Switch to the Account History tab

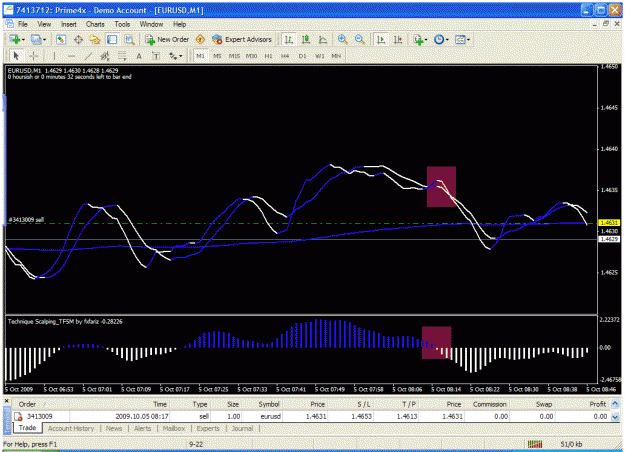[71, 428]
